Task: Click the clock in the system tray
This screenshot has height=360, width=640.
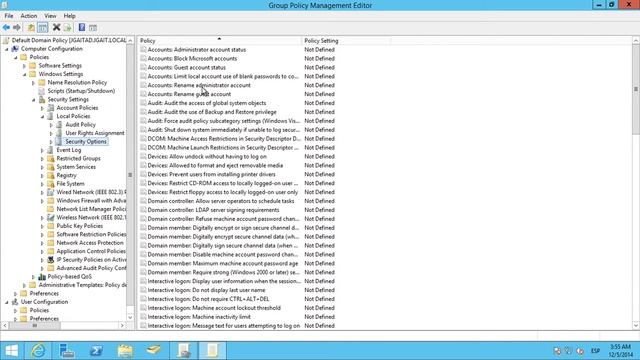Action: 620,351
